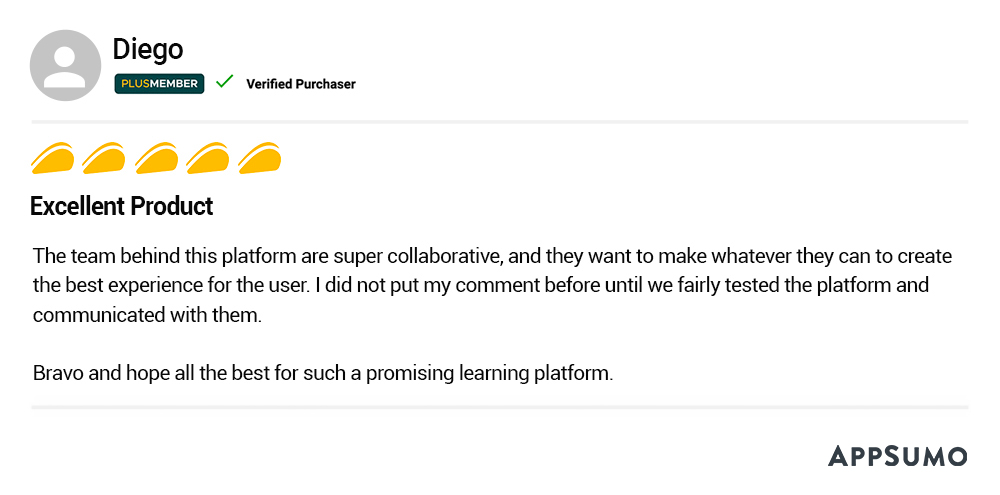Click the Excellent Product review title
Screen dimensions: 1000x495
tap(122, 207)
